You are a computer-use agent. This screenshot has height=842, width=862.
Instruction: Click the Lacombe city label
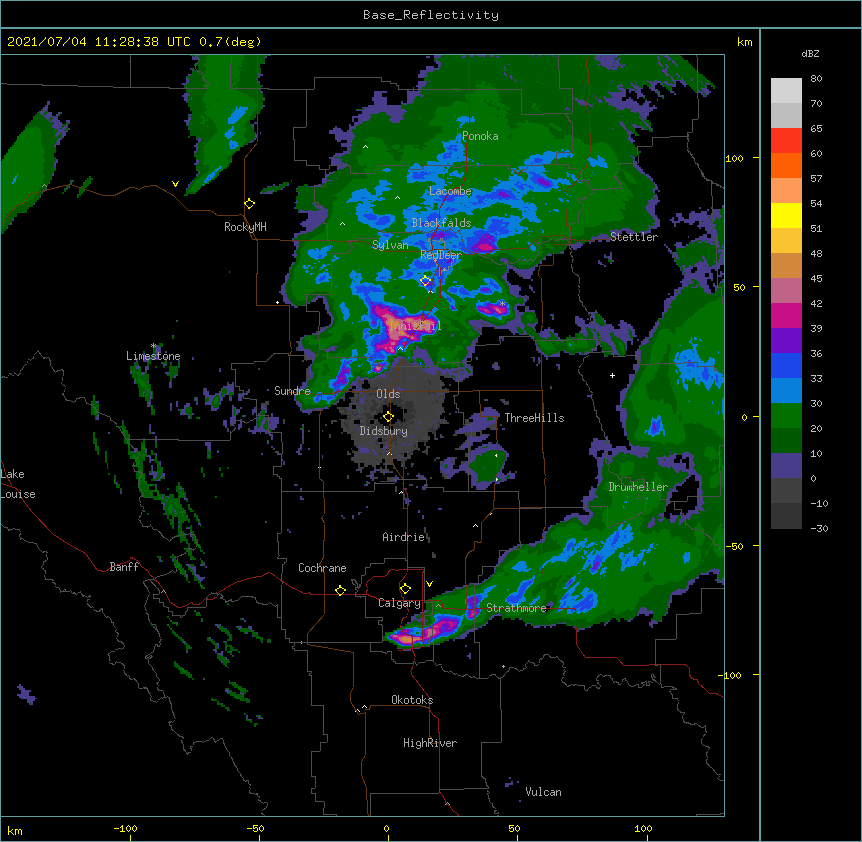[450, 191]
